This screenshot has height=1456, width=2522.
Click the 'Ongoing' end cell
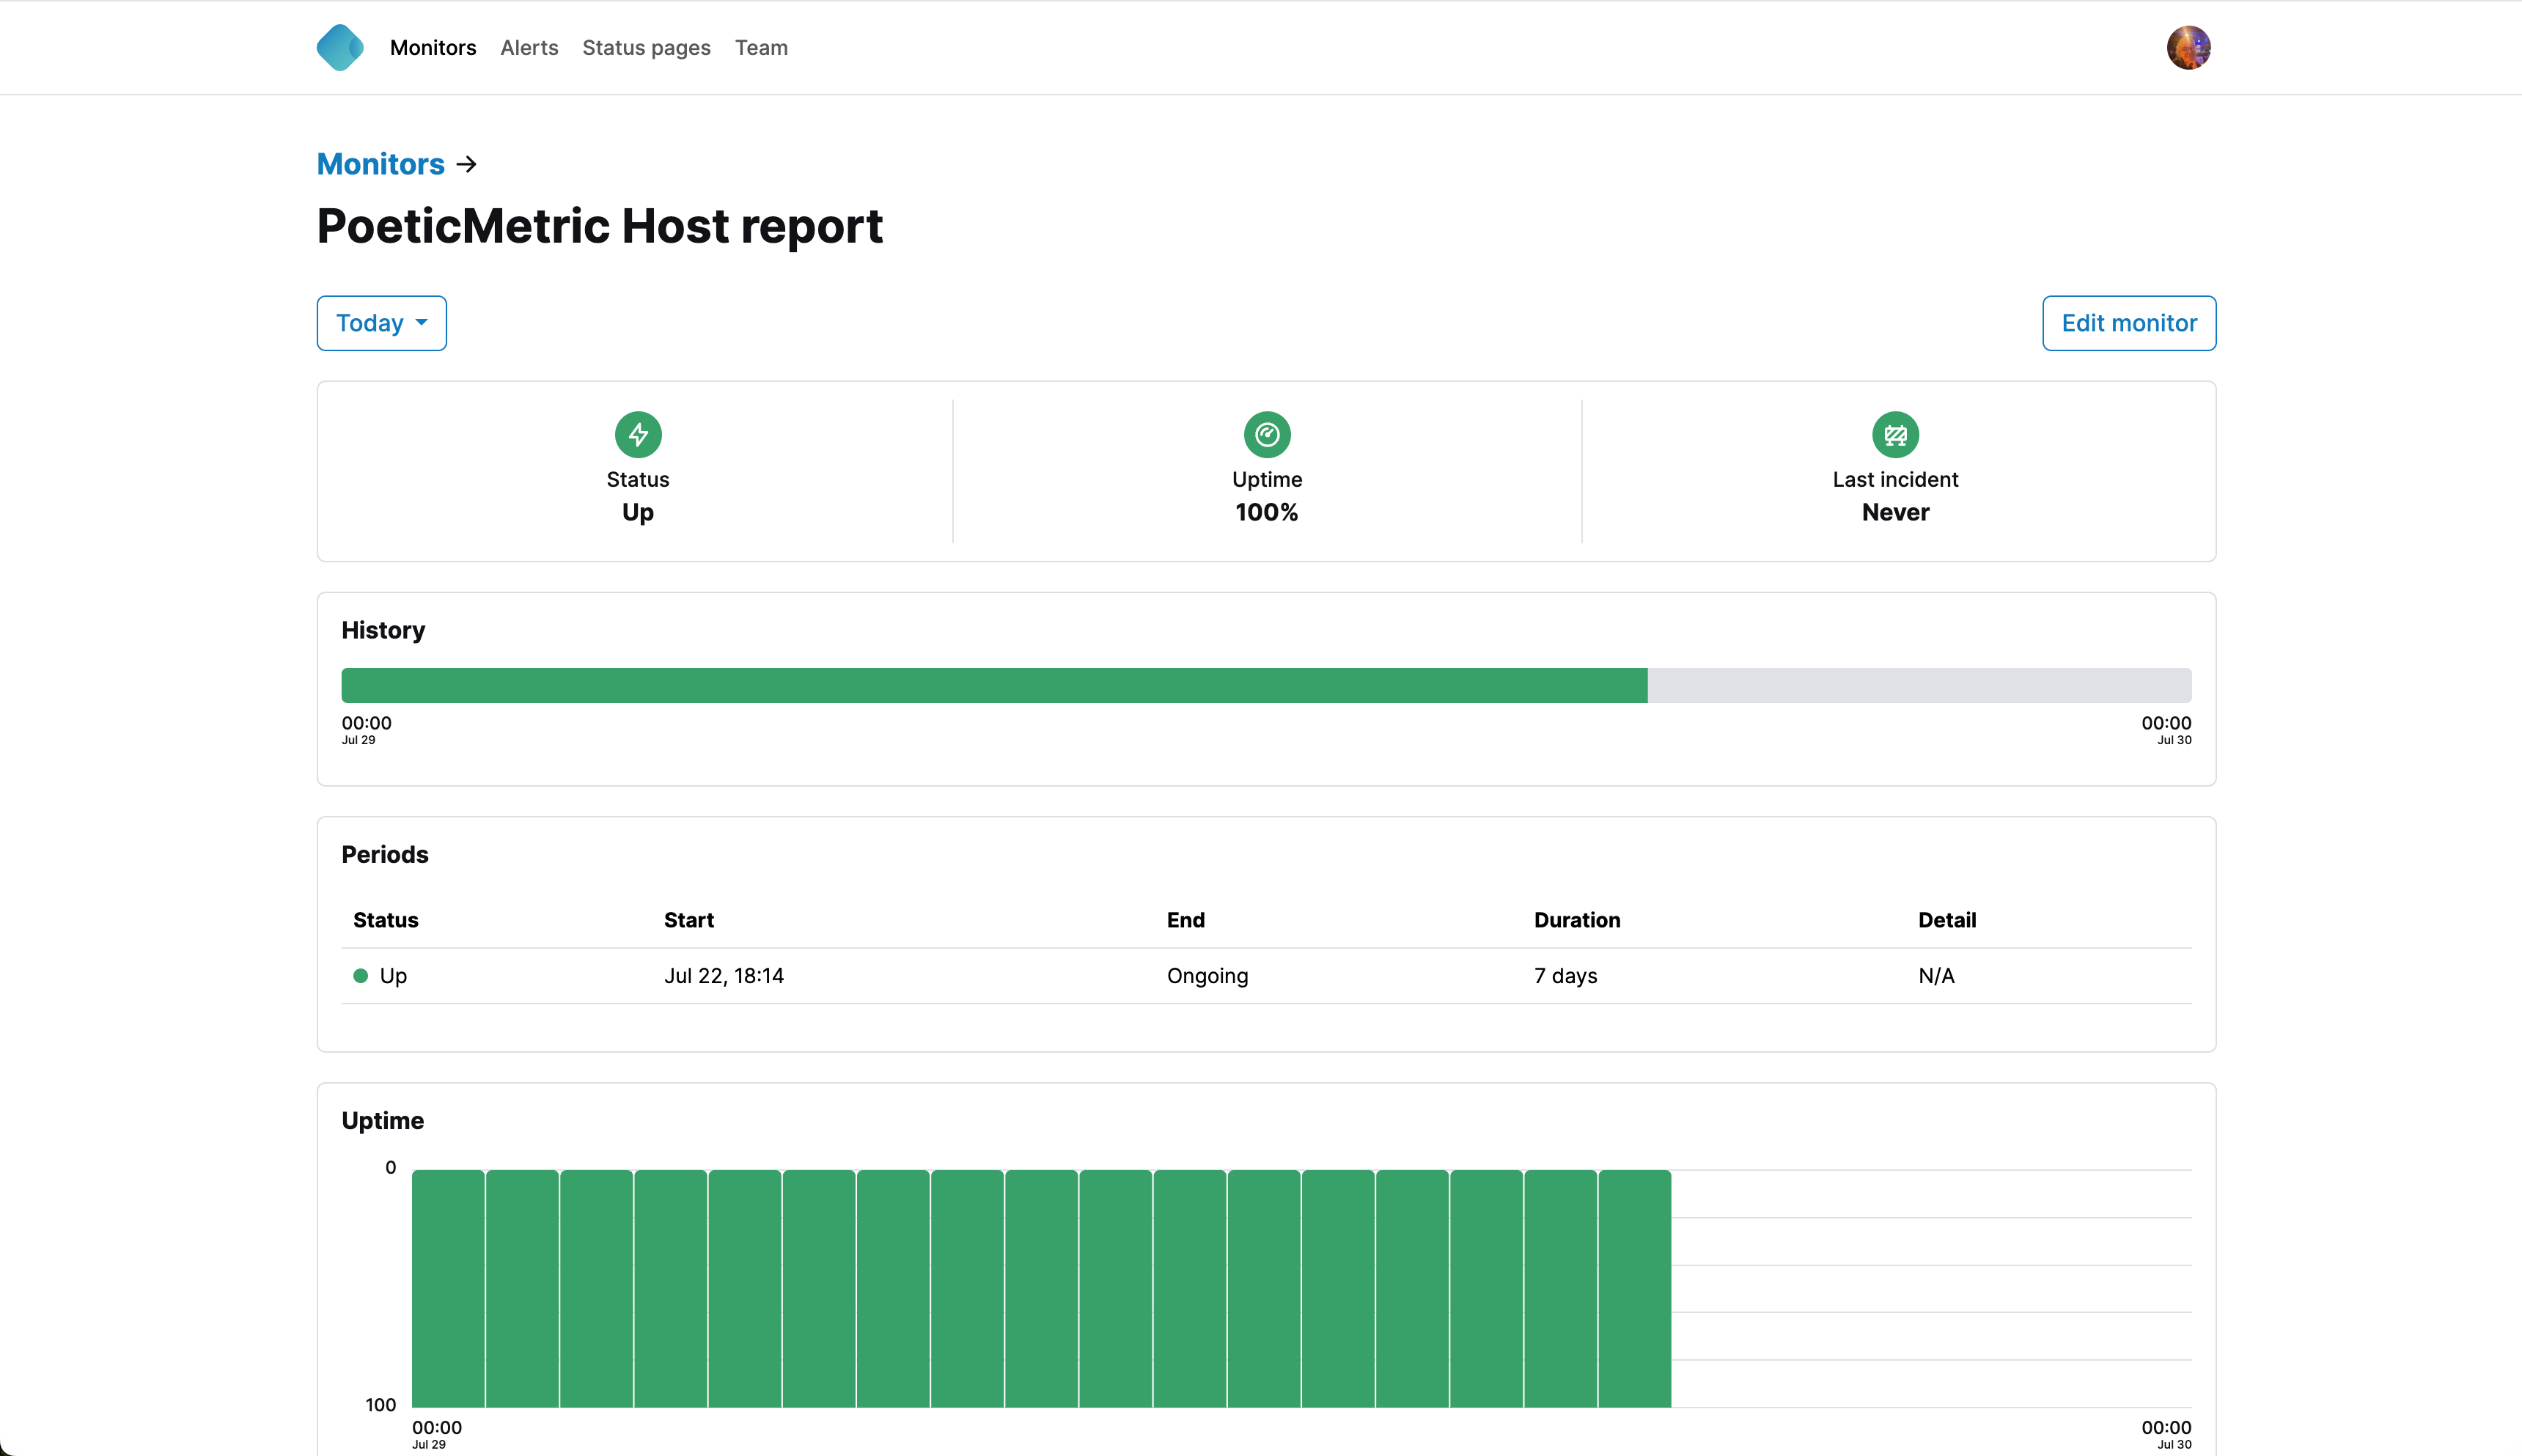1208,975
